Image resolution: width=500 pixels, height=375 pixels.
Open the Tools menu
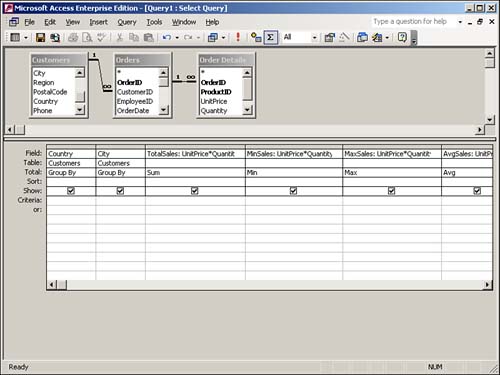pos(154,22)
